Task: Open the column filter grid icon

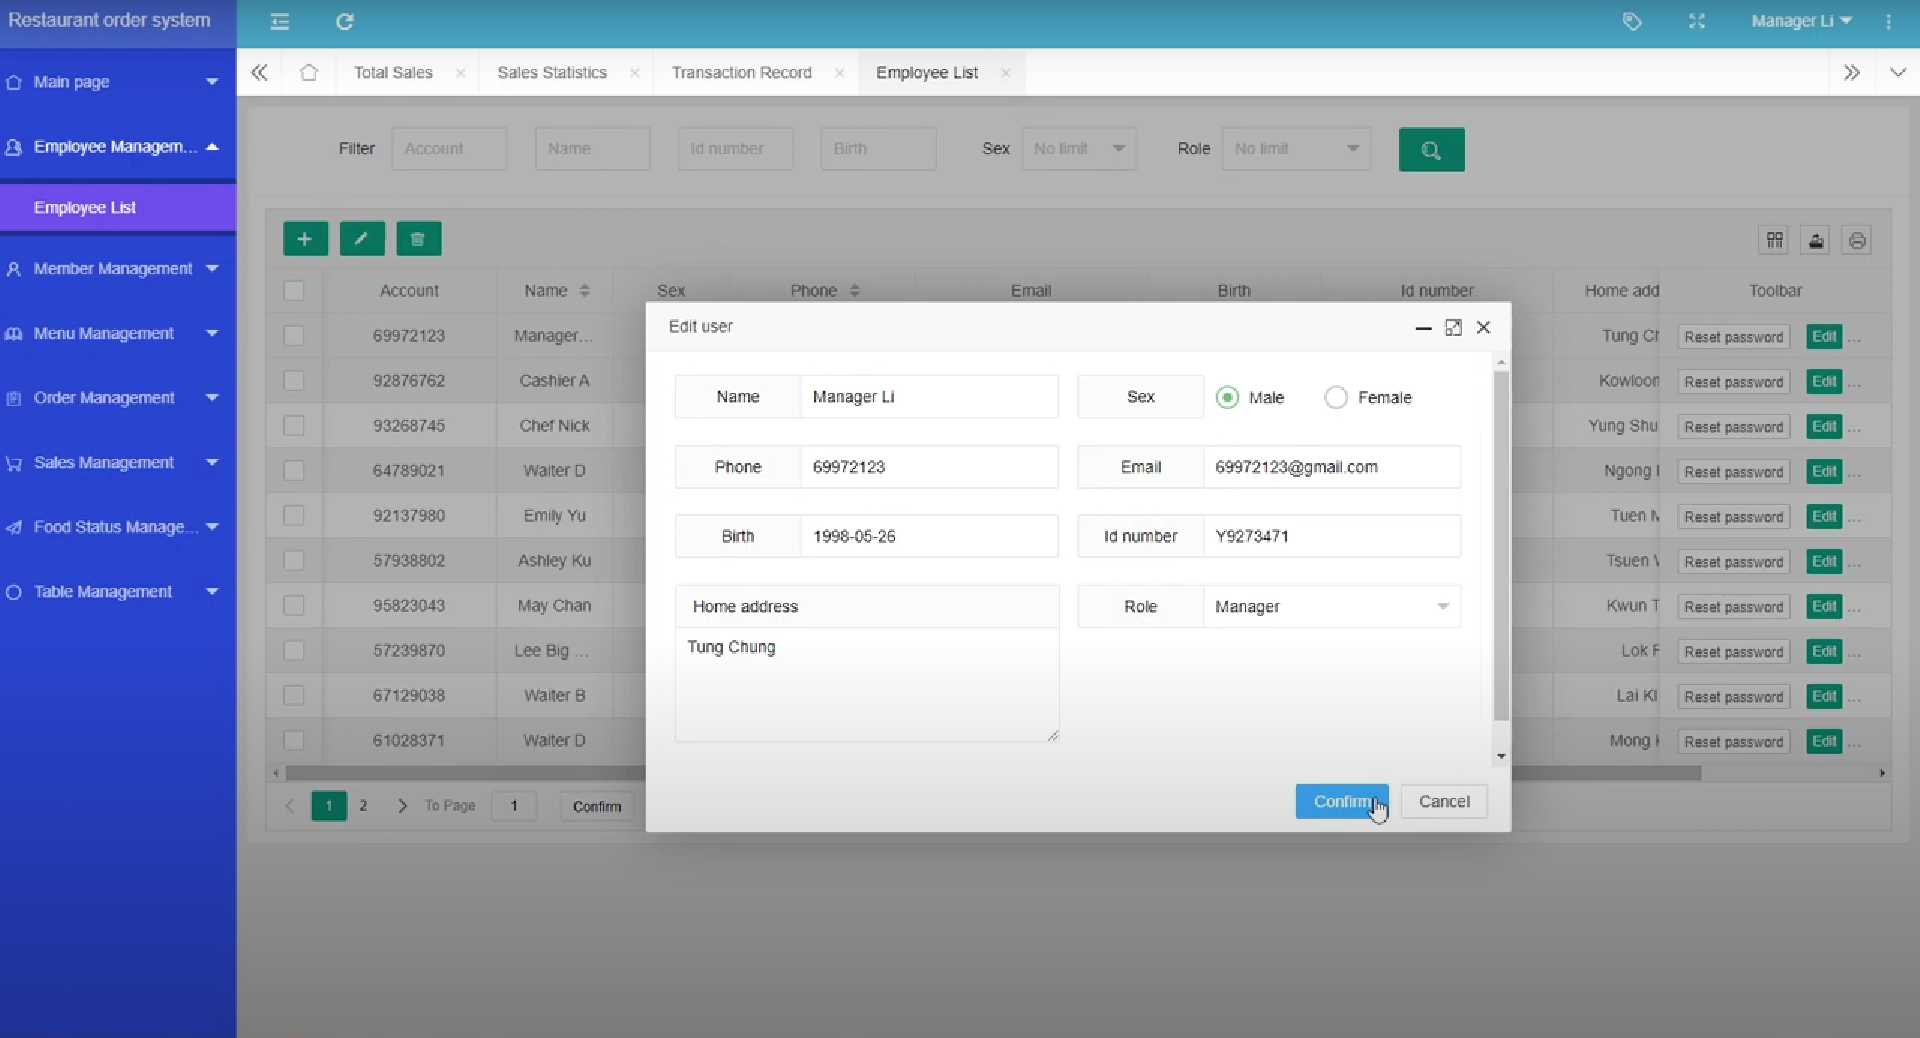Action: (x=1774, y=240)
